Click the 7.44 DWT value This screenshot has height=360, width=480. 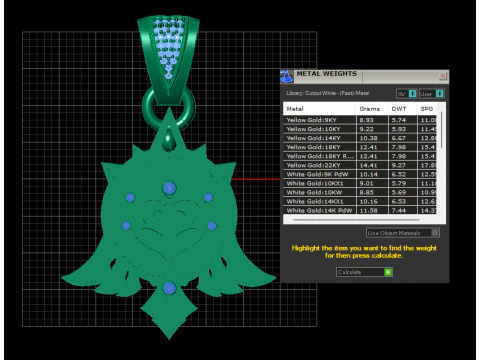(399, 210)
